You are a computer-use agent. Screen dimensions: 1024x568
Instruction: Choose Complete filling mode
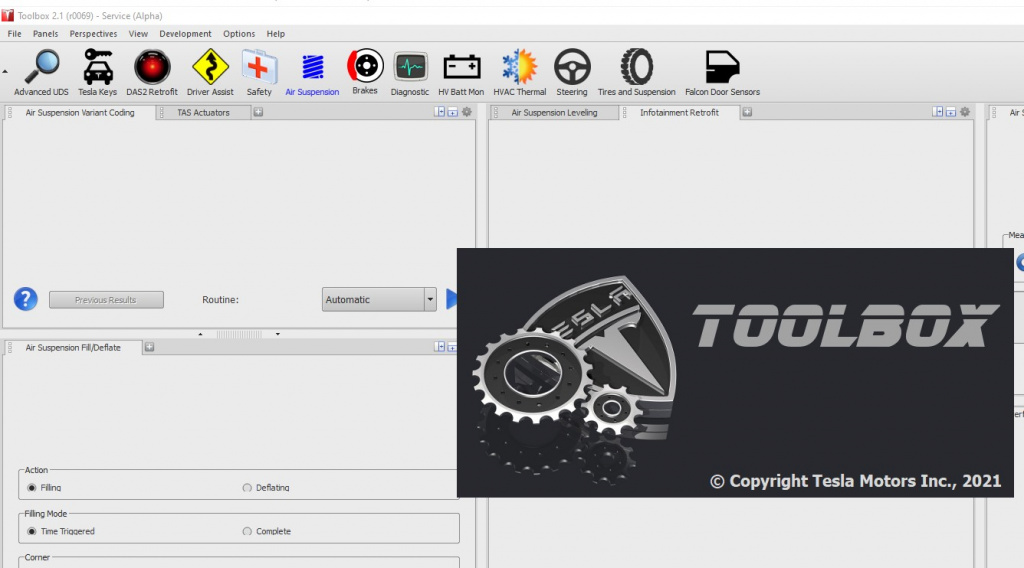(x=247, y=531)
